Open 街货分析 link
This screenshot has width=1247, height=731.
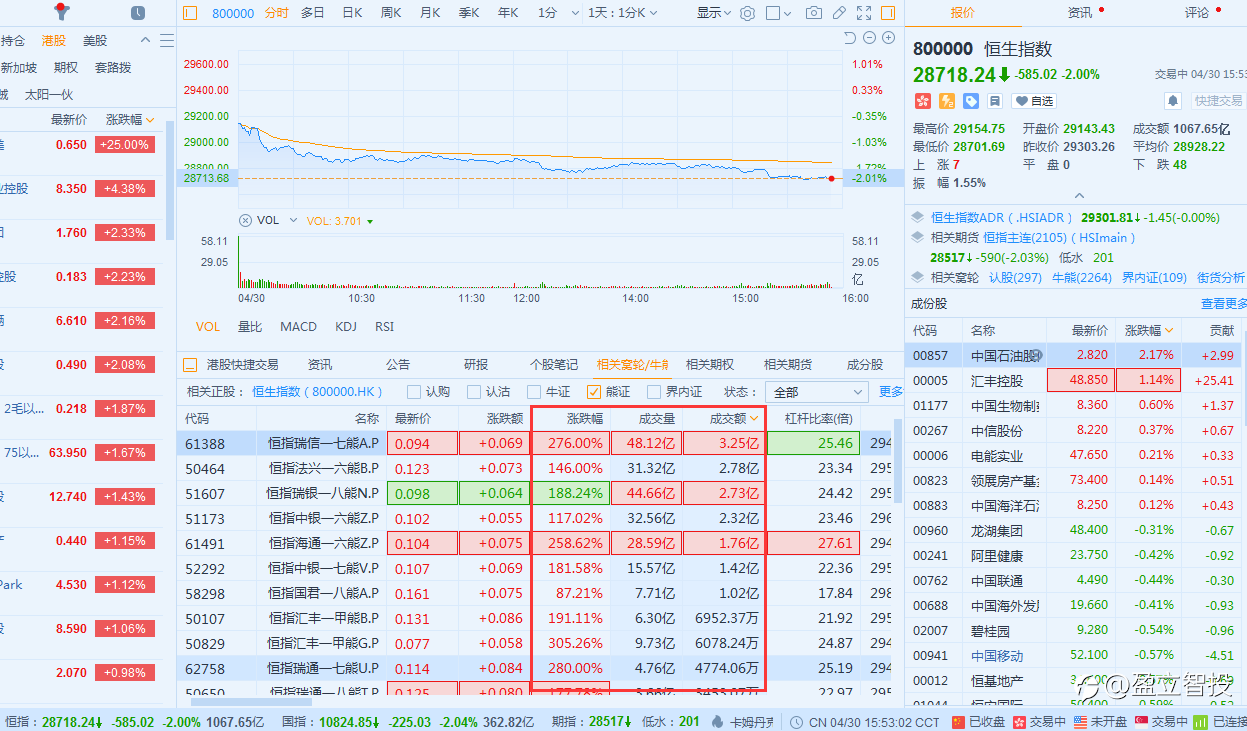coord(1221,278)
